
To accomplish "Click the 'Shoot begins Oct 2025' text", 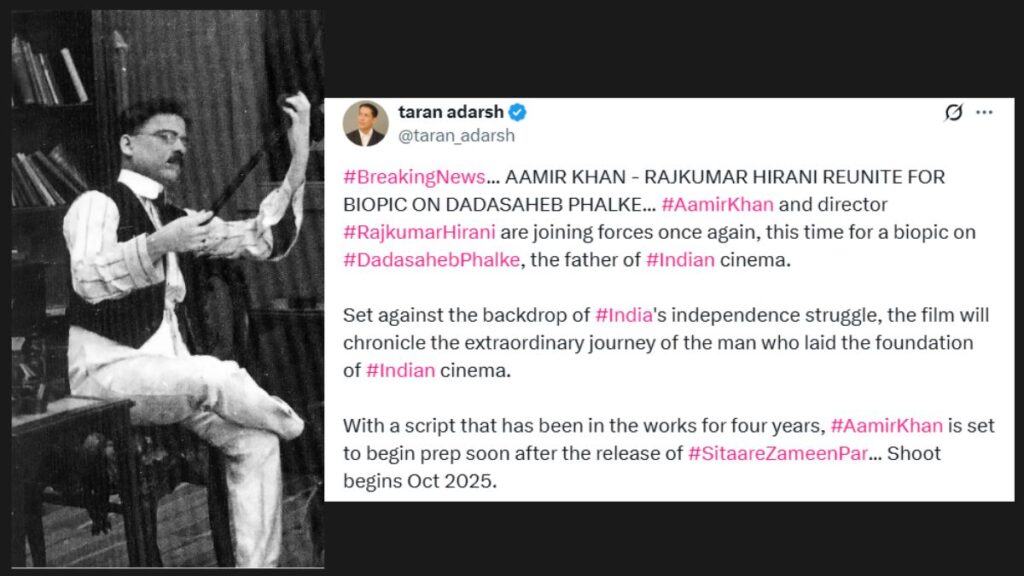I will point(641,467).
